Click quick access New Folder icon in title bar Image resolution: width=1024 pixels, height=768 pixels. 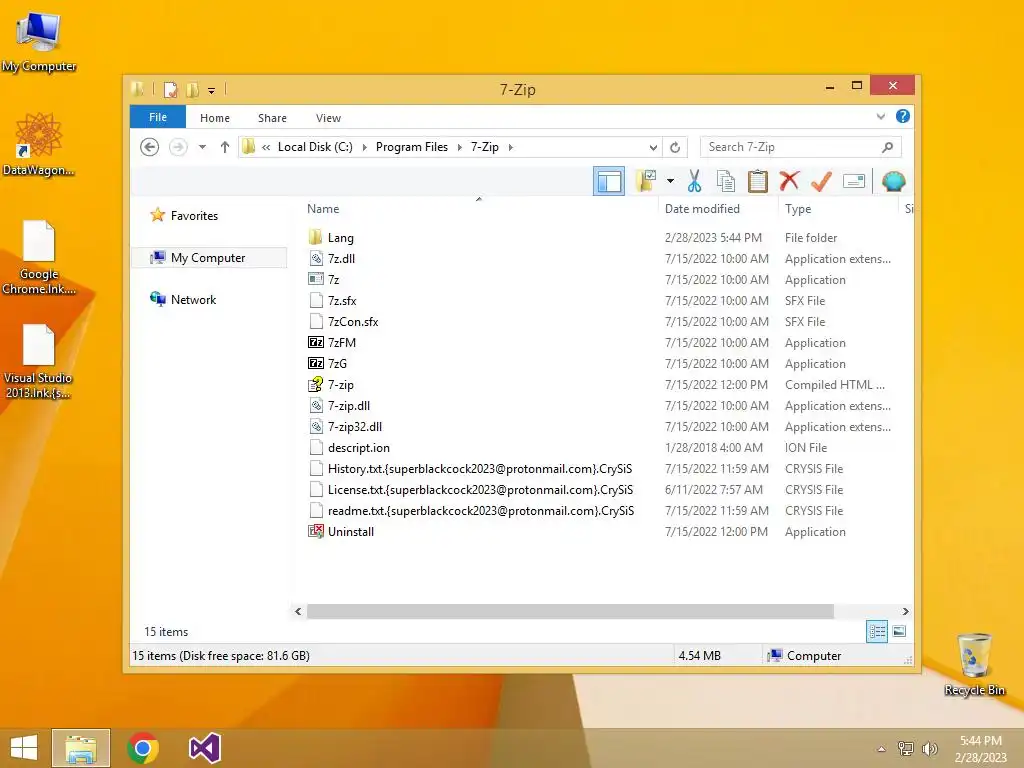click(192, 89)
